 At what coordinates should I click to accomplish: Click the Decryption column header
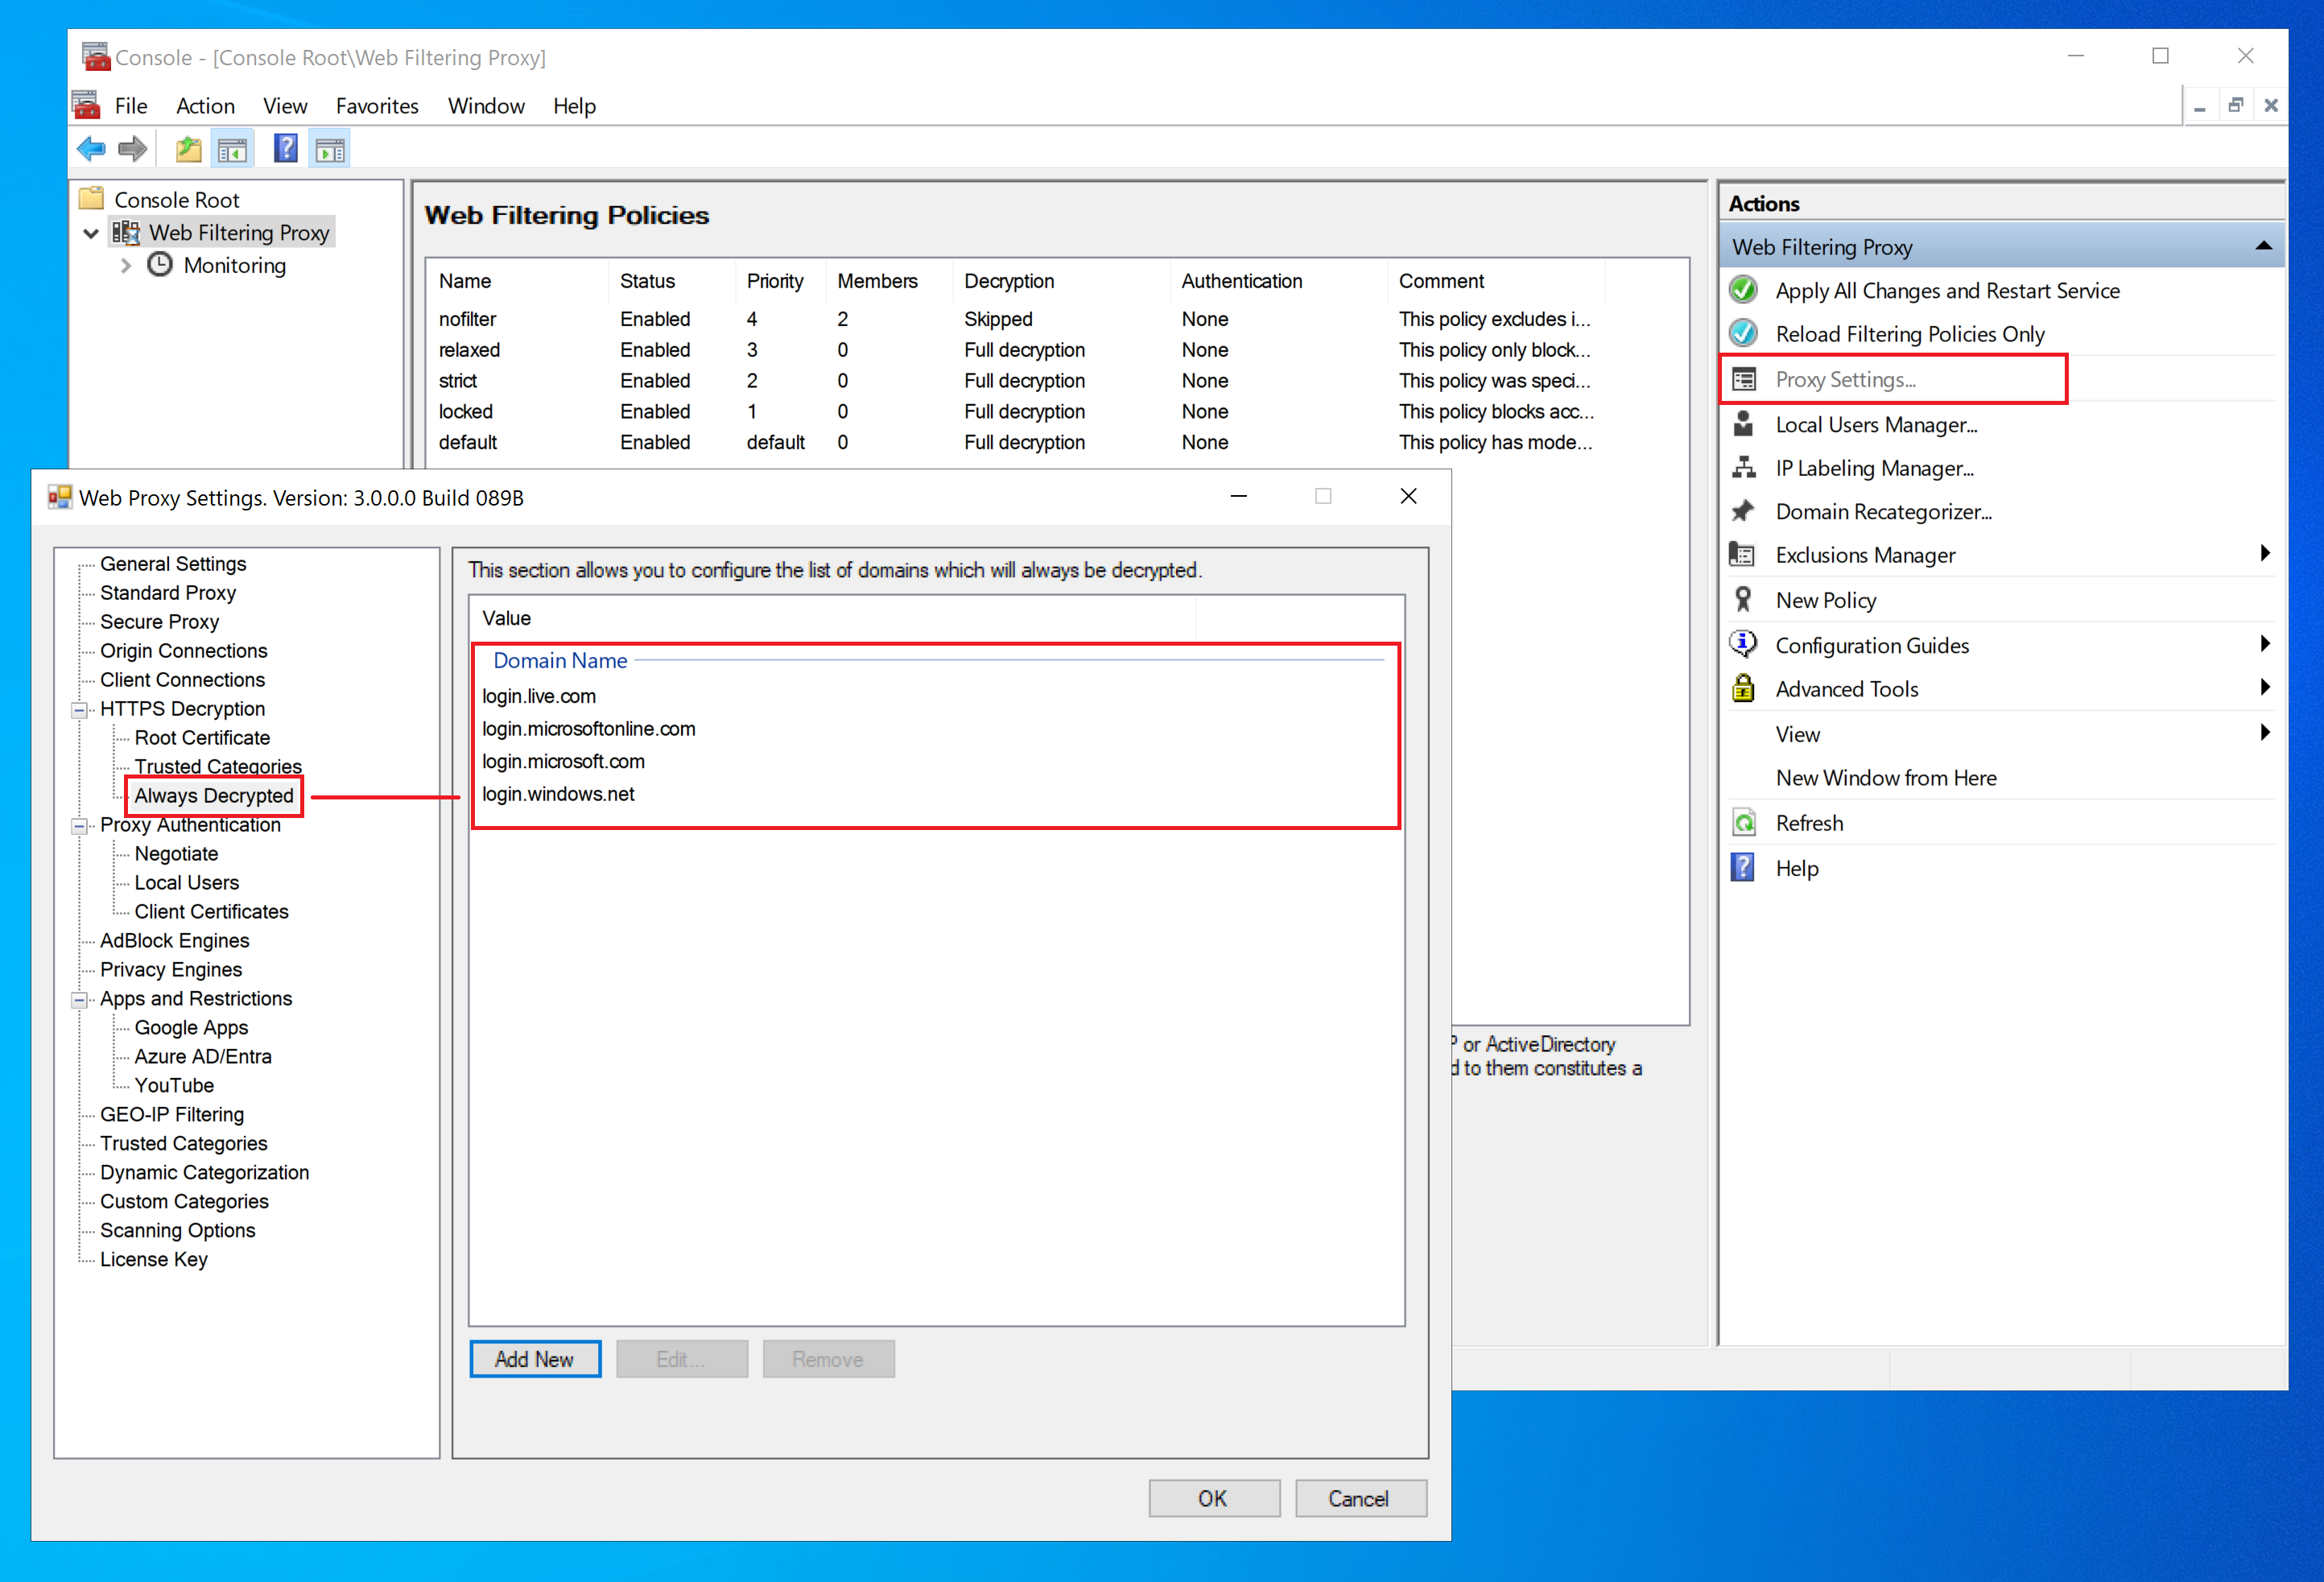tap(1061, 281)
